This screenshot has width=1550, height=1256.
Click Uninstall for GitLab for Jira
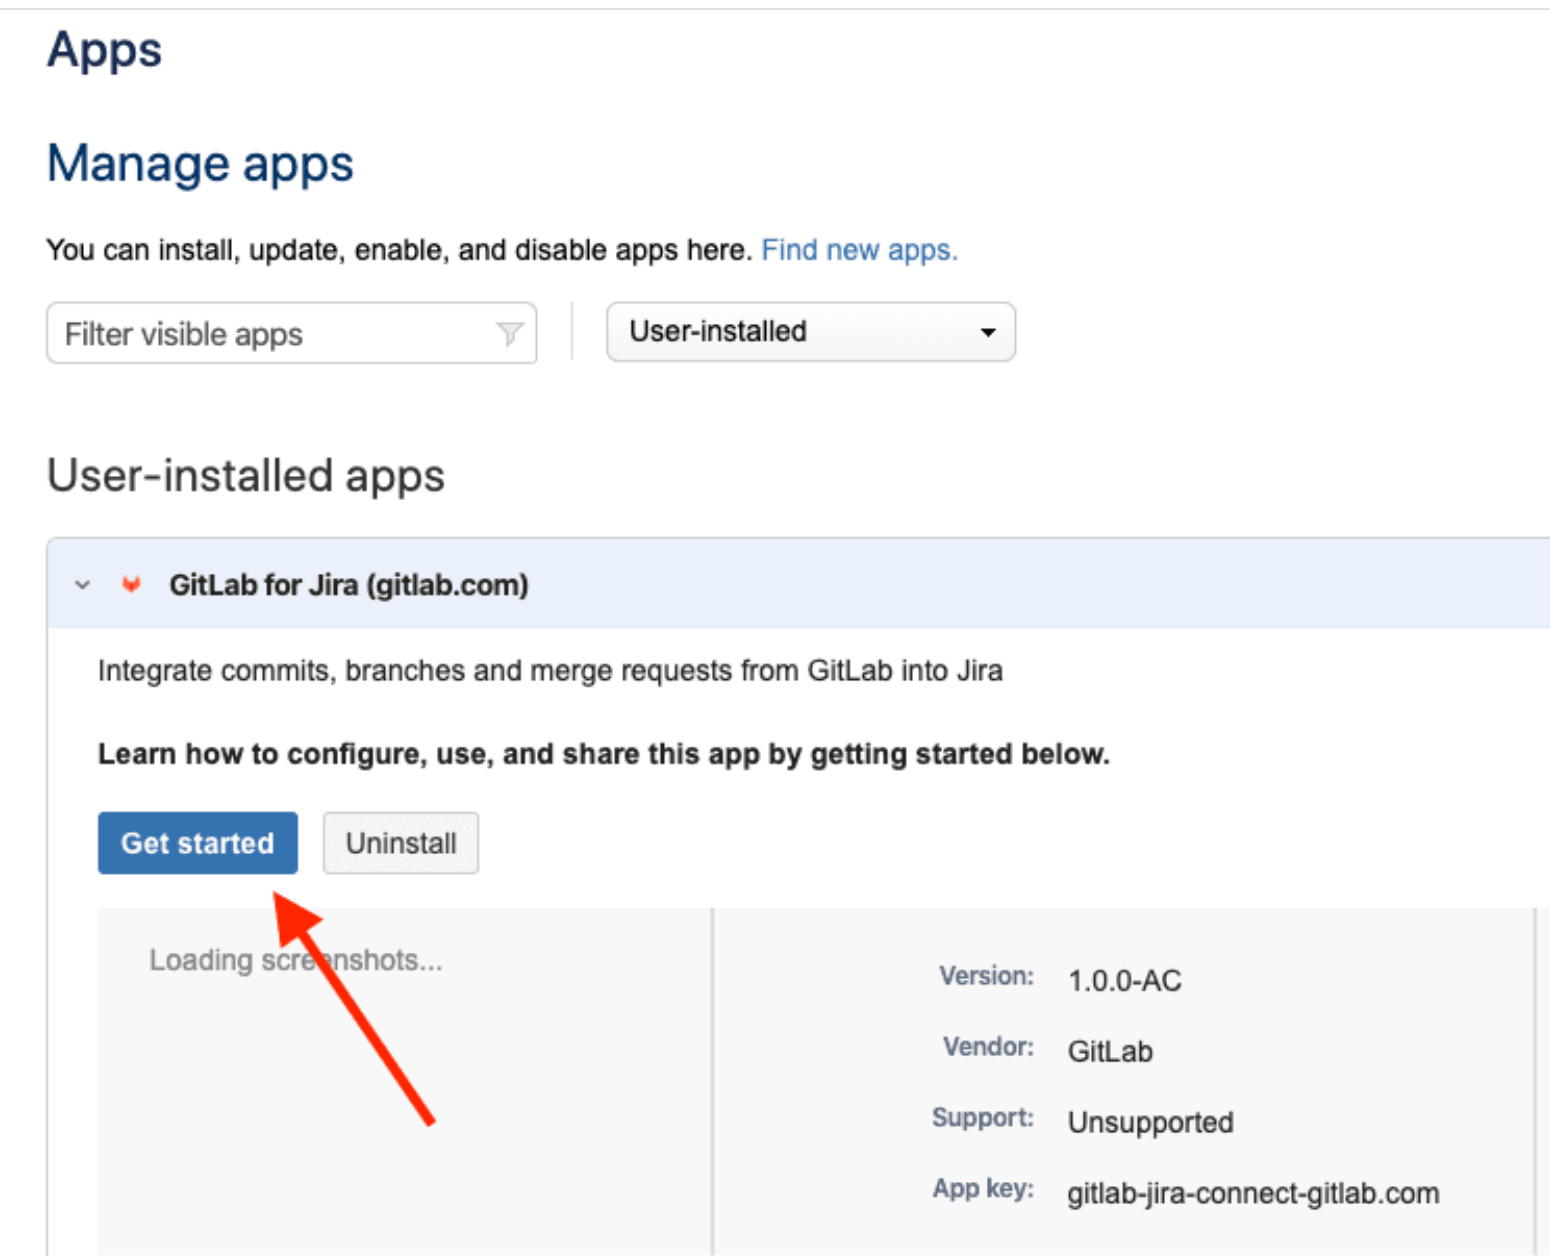(x=400, y=843)
